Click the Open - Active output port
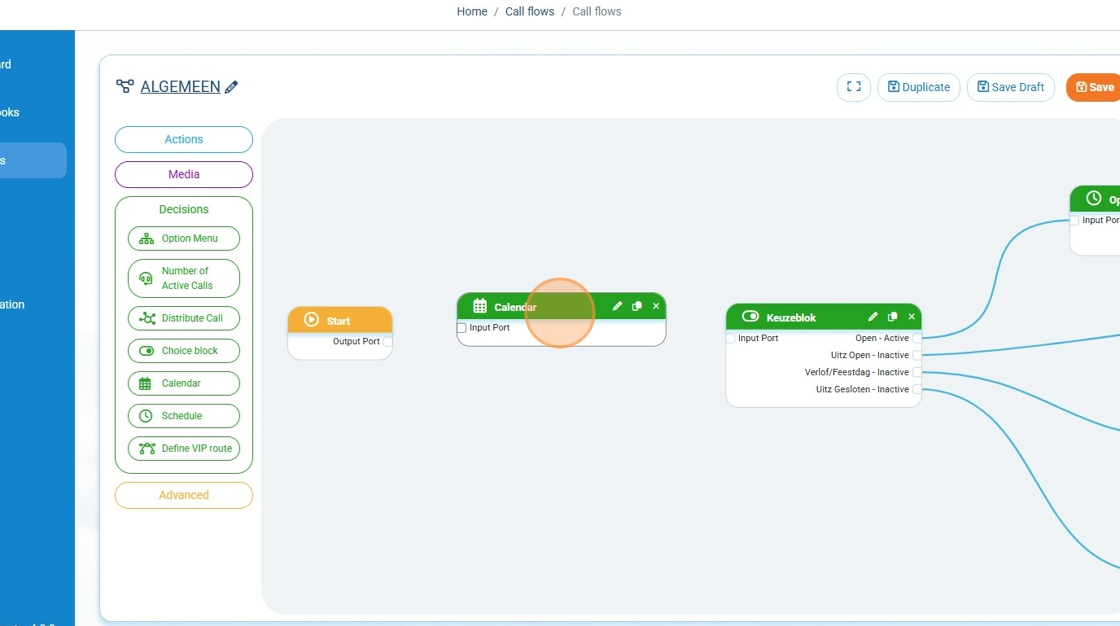 point(917,339)
